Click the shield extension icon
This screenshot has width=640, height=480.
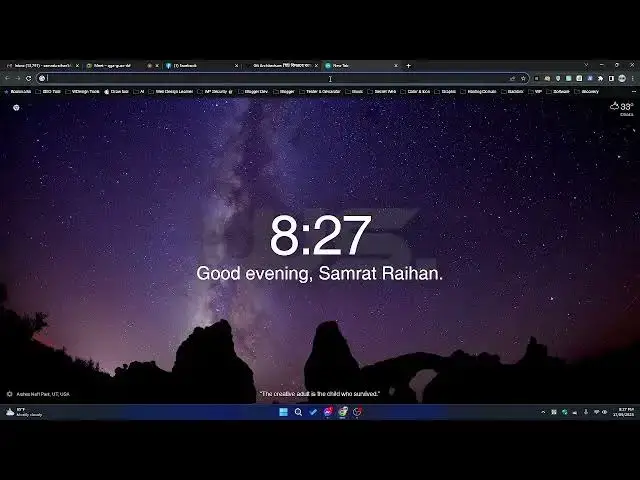click(558, 78)
